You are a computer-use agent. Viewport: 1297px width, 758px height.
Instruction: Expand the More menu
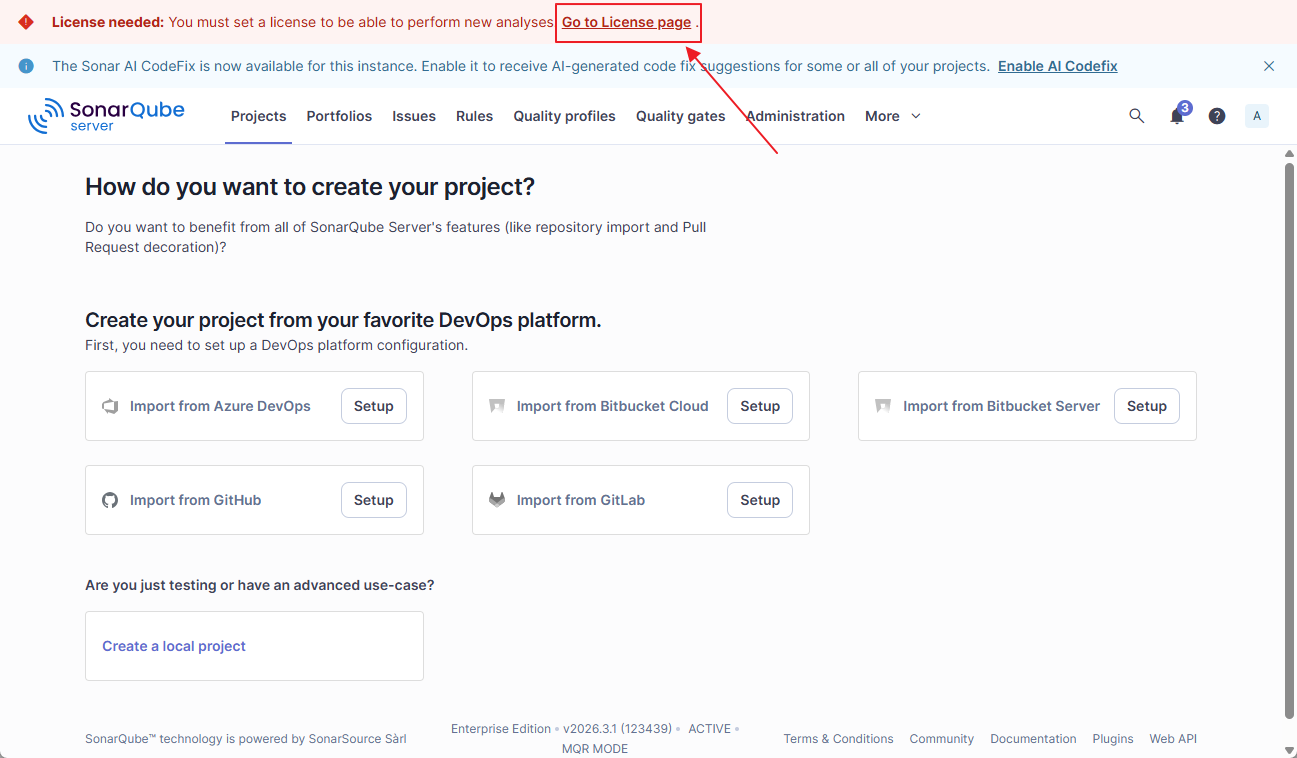click(893, 116)
